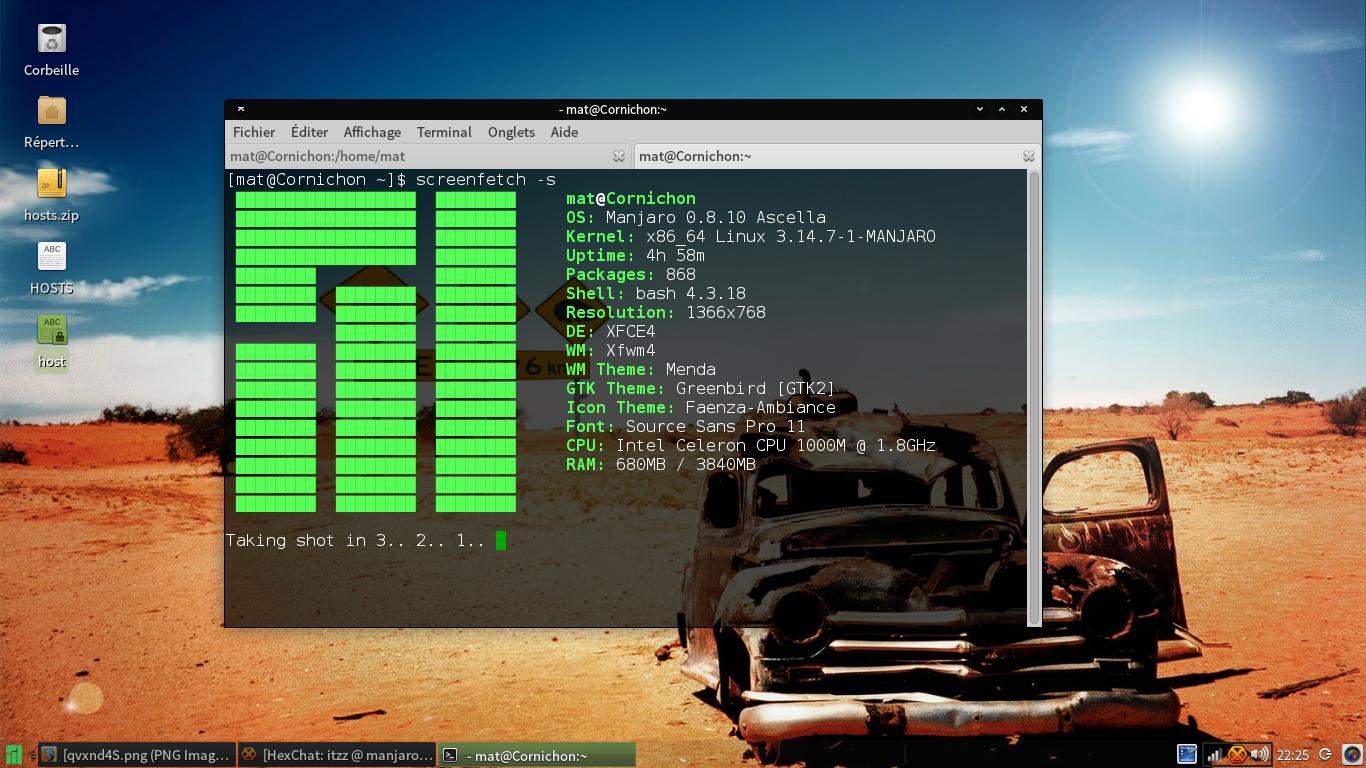The height and width of the screenshot is (768, 1366).
Task: Click the HexChat tray icon
Action: [x=1237, y=755]
